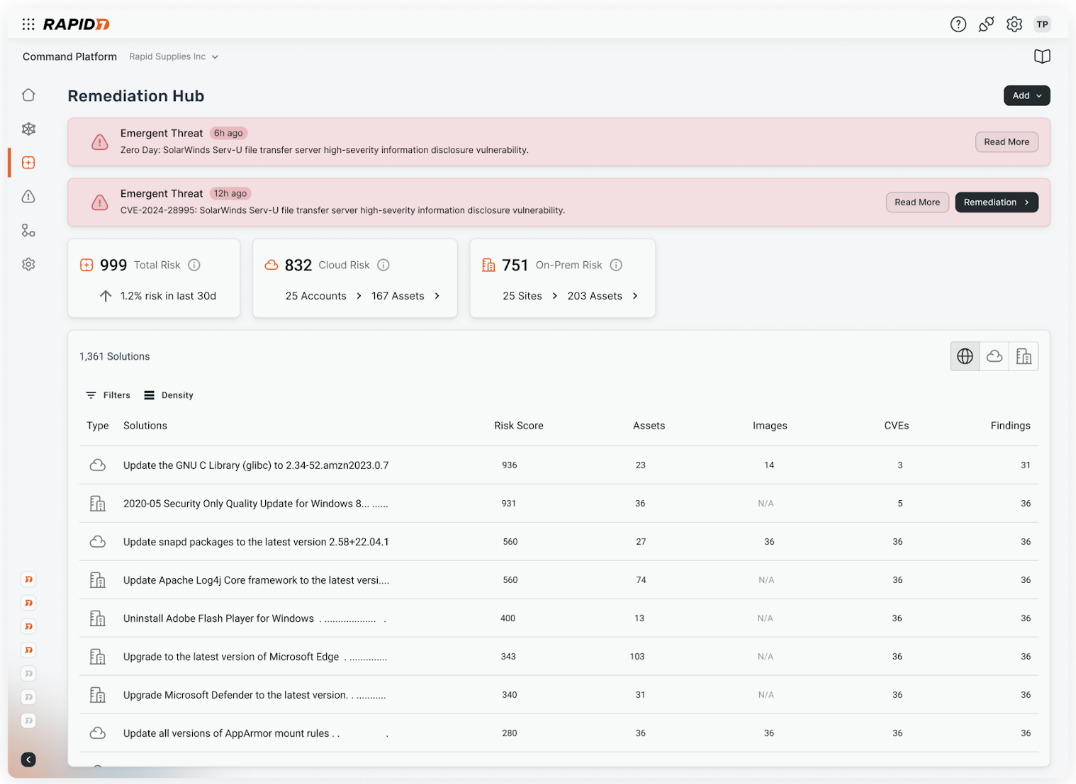This screenshot has height=784, width=1076.
Task: Click the help question mark icon
Action: pyautogui.click(x=958, y=24)
